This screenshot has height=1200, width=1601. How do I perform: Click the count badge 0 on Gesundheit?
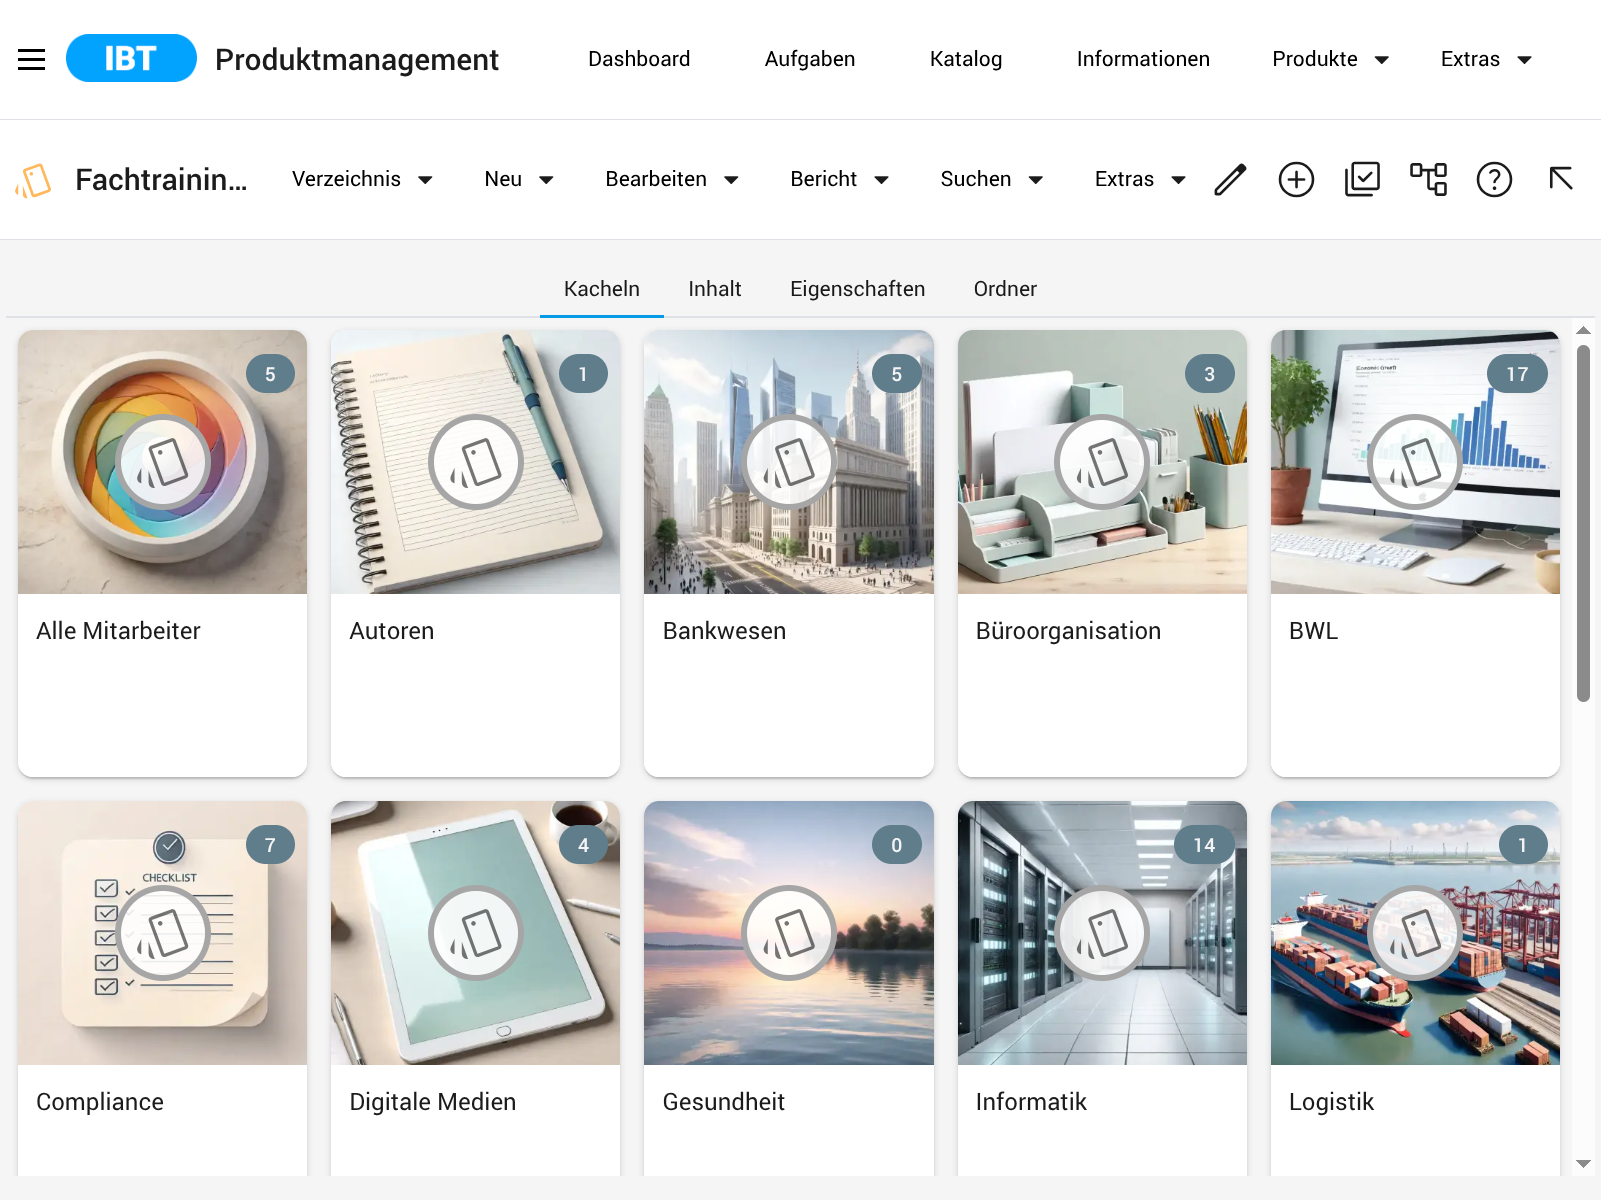(x=897, y=845)
